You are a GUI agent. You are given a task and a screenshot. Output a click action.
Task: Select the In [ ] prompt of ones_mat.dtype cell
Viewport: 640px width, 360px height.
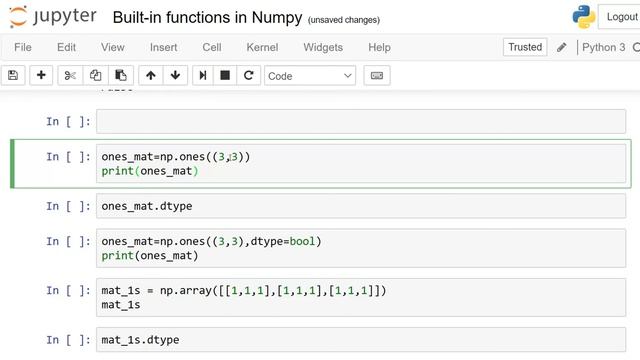[68, 206]
